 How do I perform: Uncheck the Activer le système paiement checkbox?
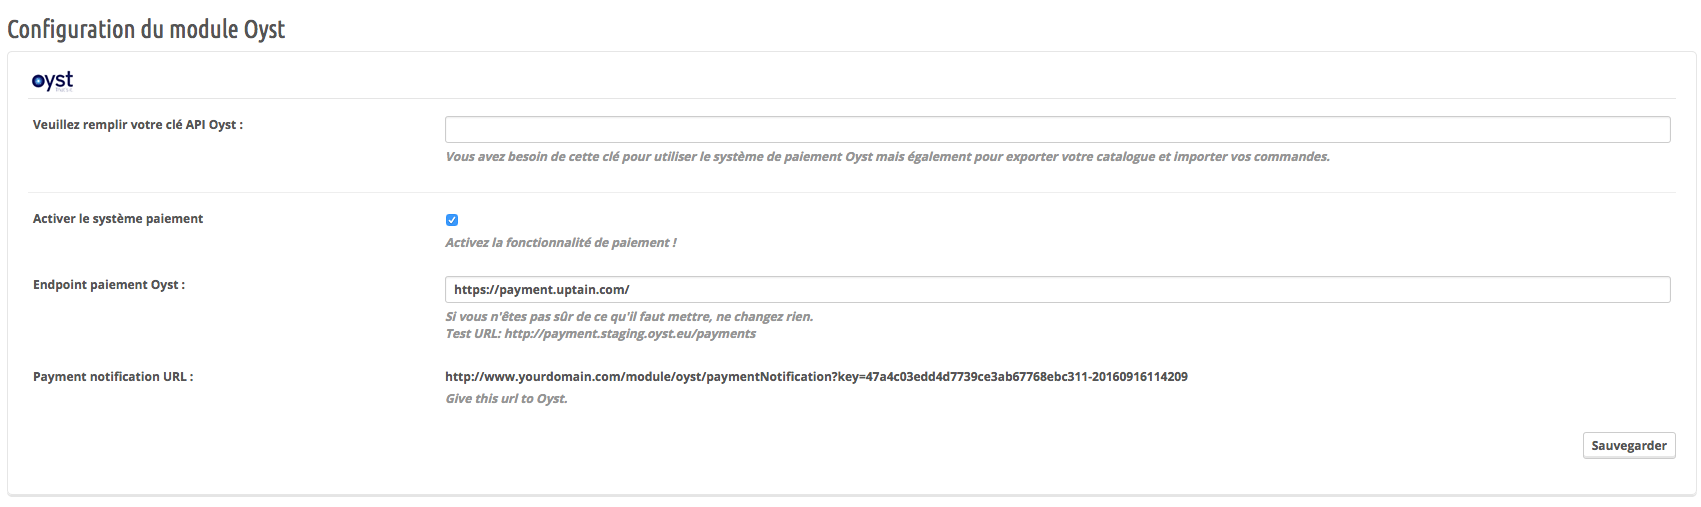(452, 220)
